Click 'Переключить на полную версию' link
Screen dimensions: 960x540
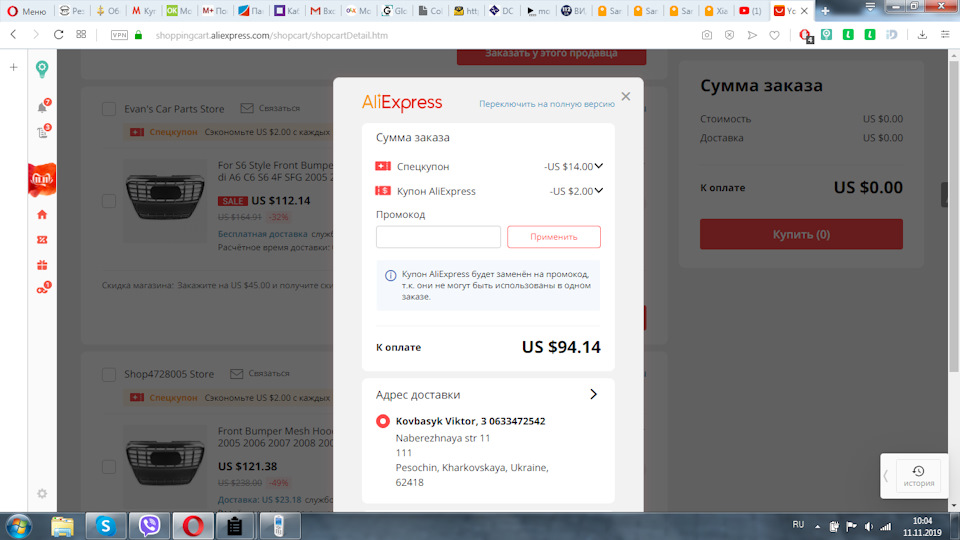547,104
